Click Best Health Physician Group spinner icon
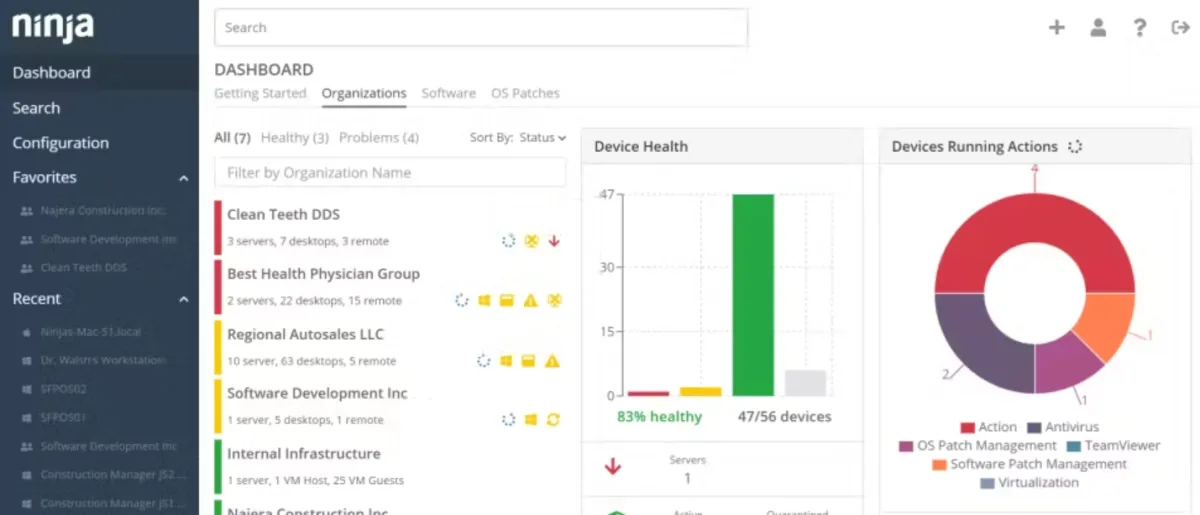The width and height of the screenshot is (1200, 515). coord(462,300)
